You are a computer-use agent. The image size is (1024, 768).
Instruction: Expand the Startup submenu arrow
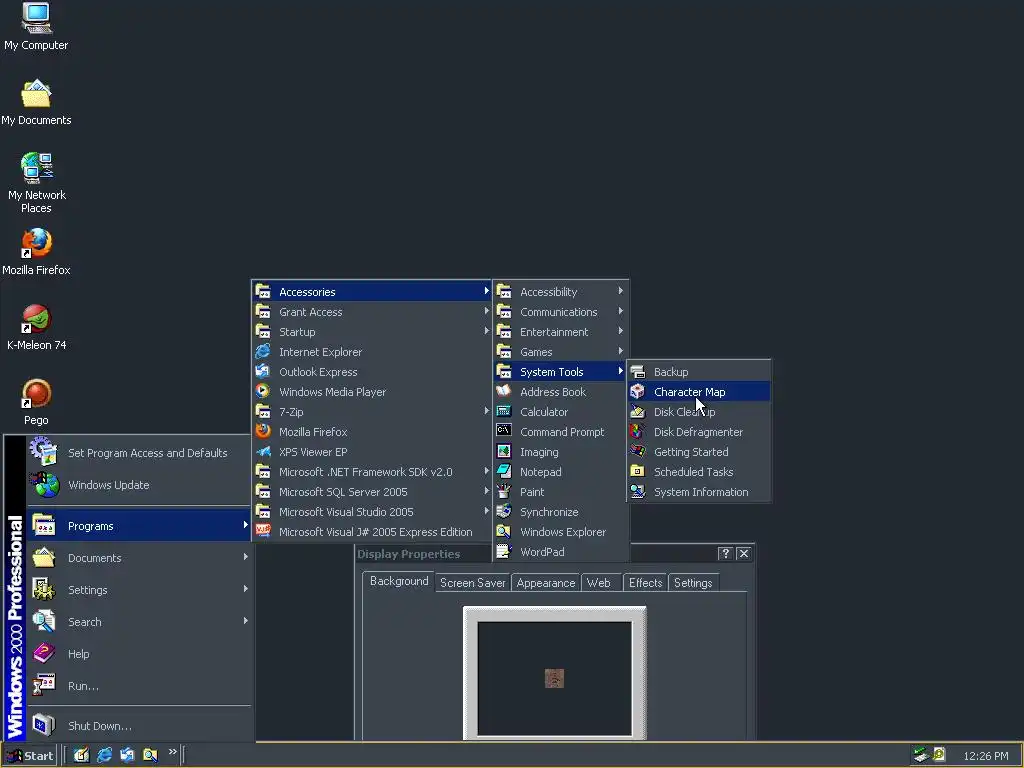[x=487, y=331]
